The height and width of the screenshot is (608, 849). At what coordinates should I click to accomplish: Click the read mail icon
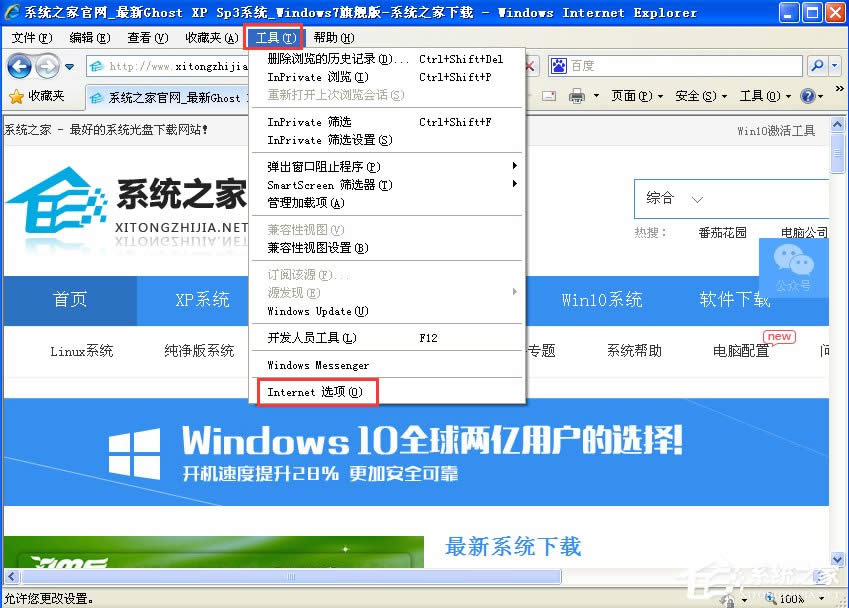coord(551,94)
